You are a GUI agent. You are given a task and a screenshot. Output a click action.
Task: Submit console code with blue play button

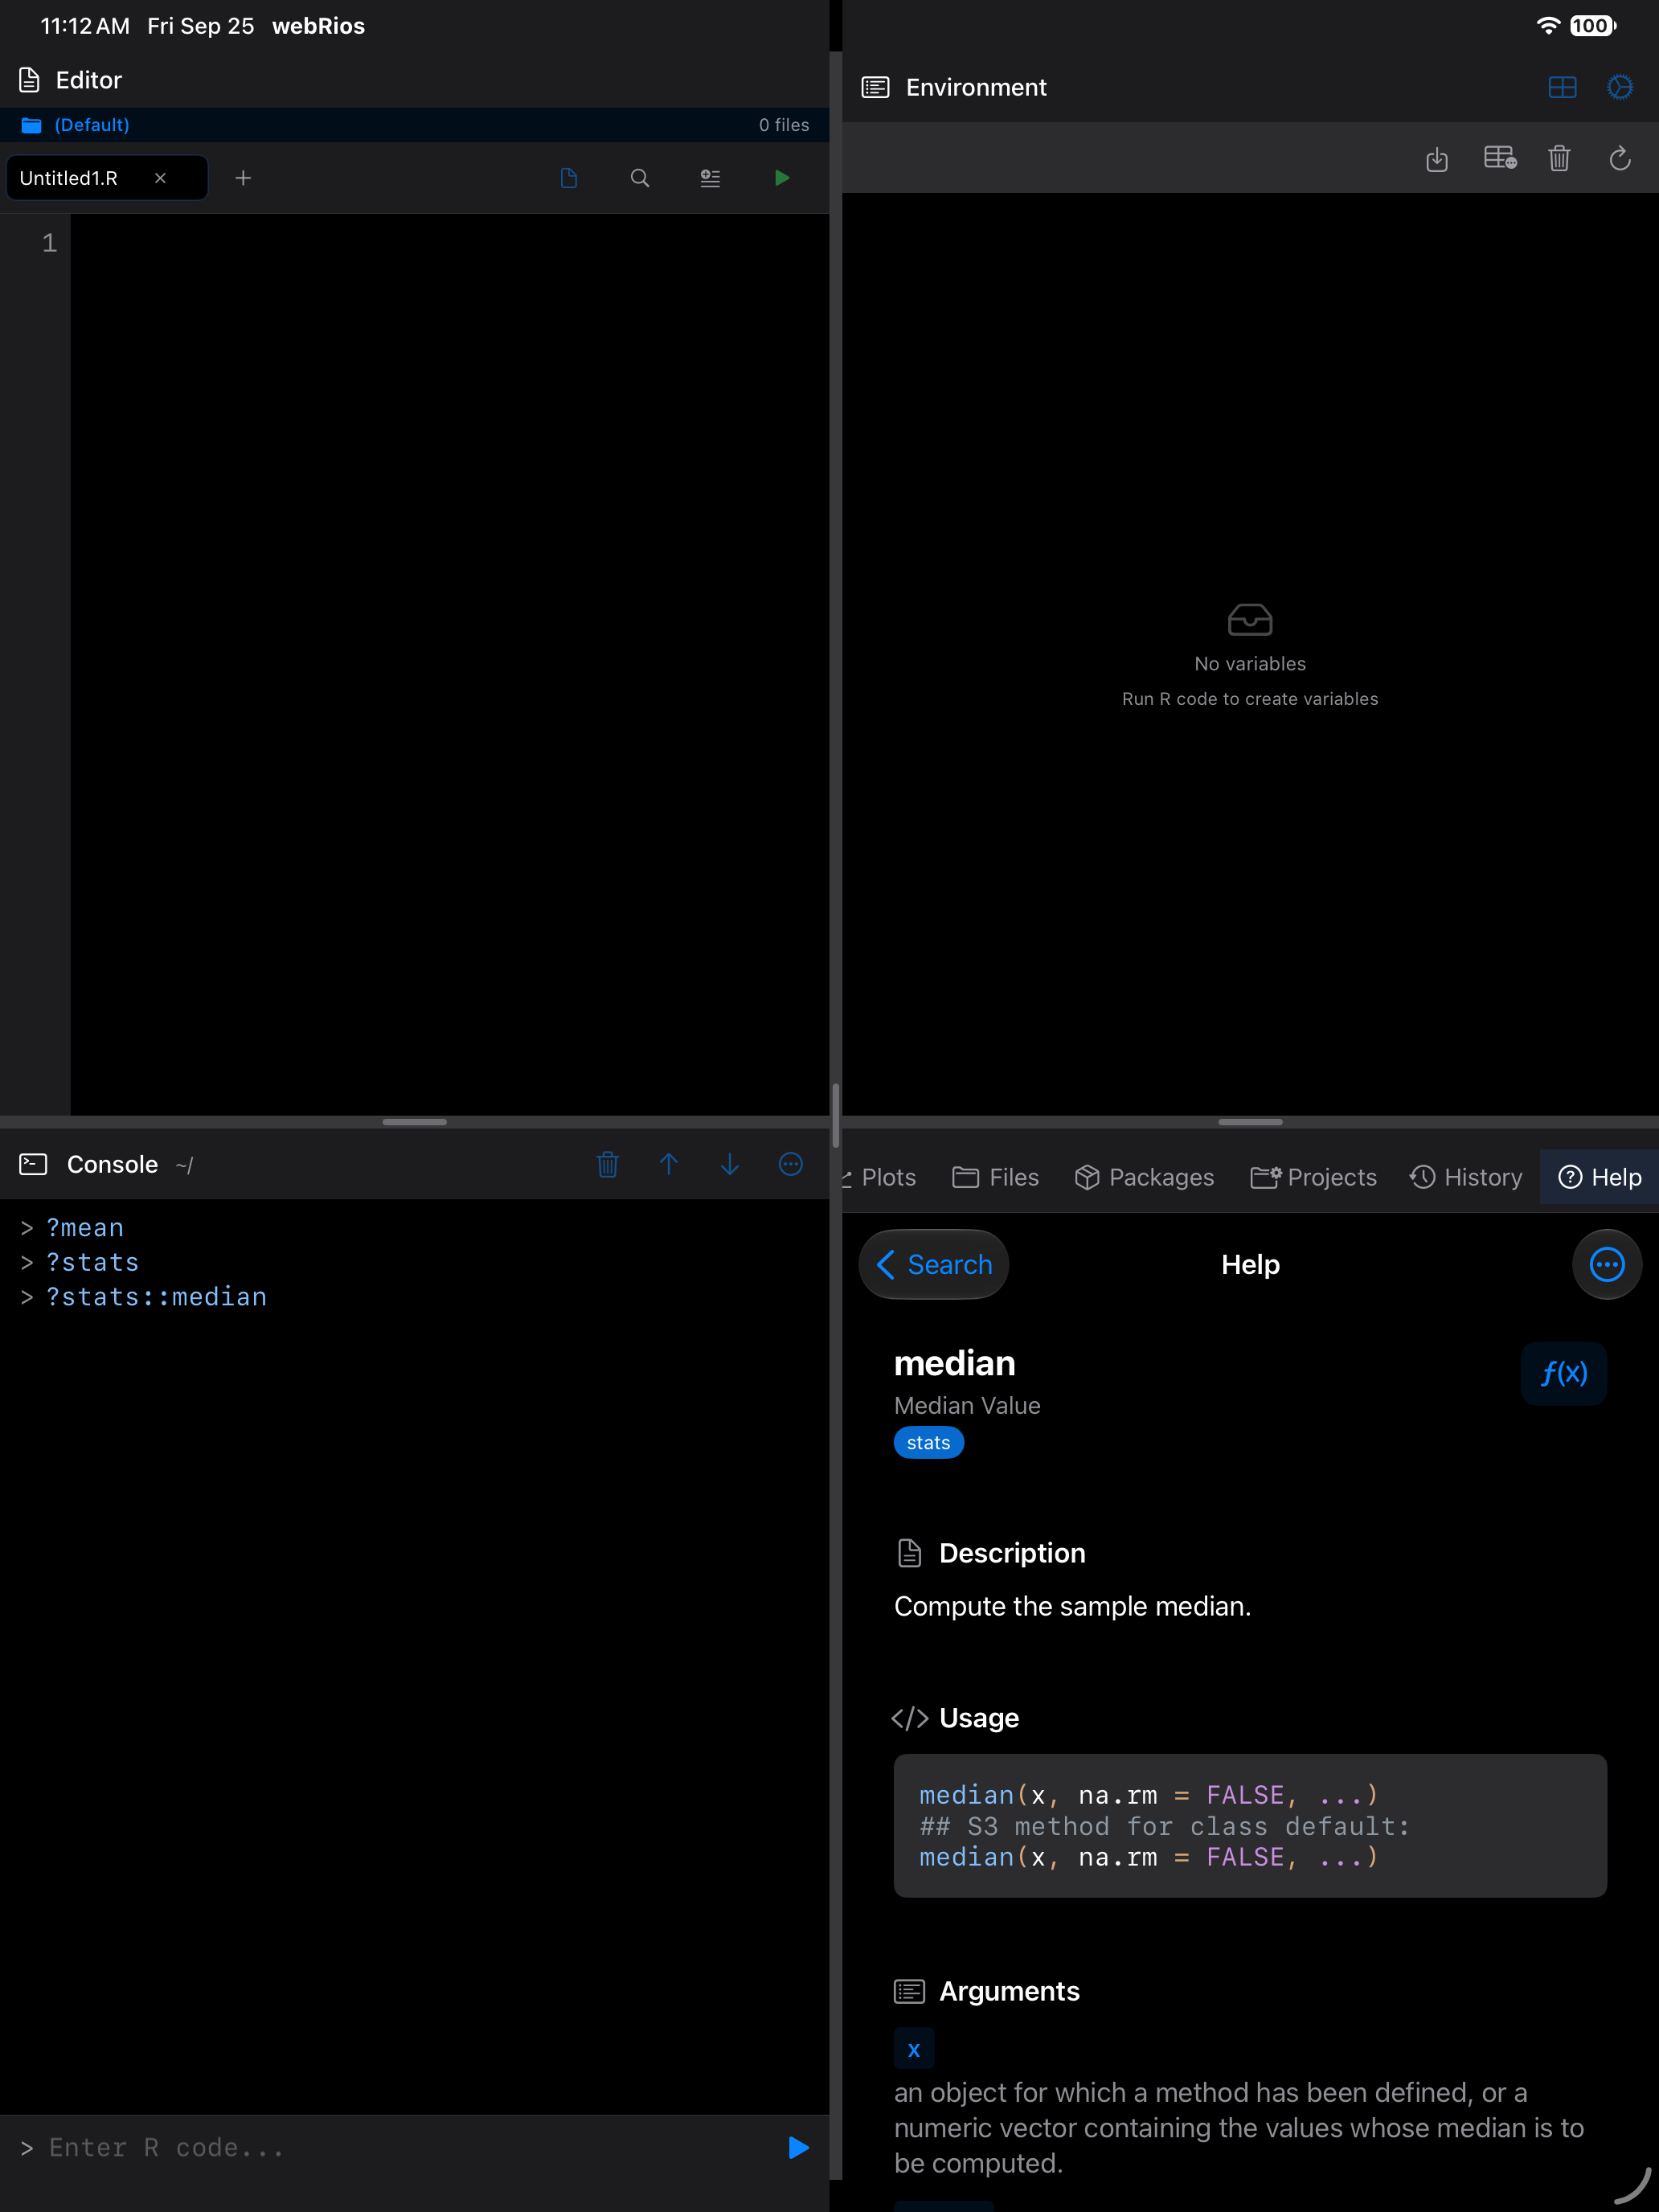click(x=798, y=2147)
